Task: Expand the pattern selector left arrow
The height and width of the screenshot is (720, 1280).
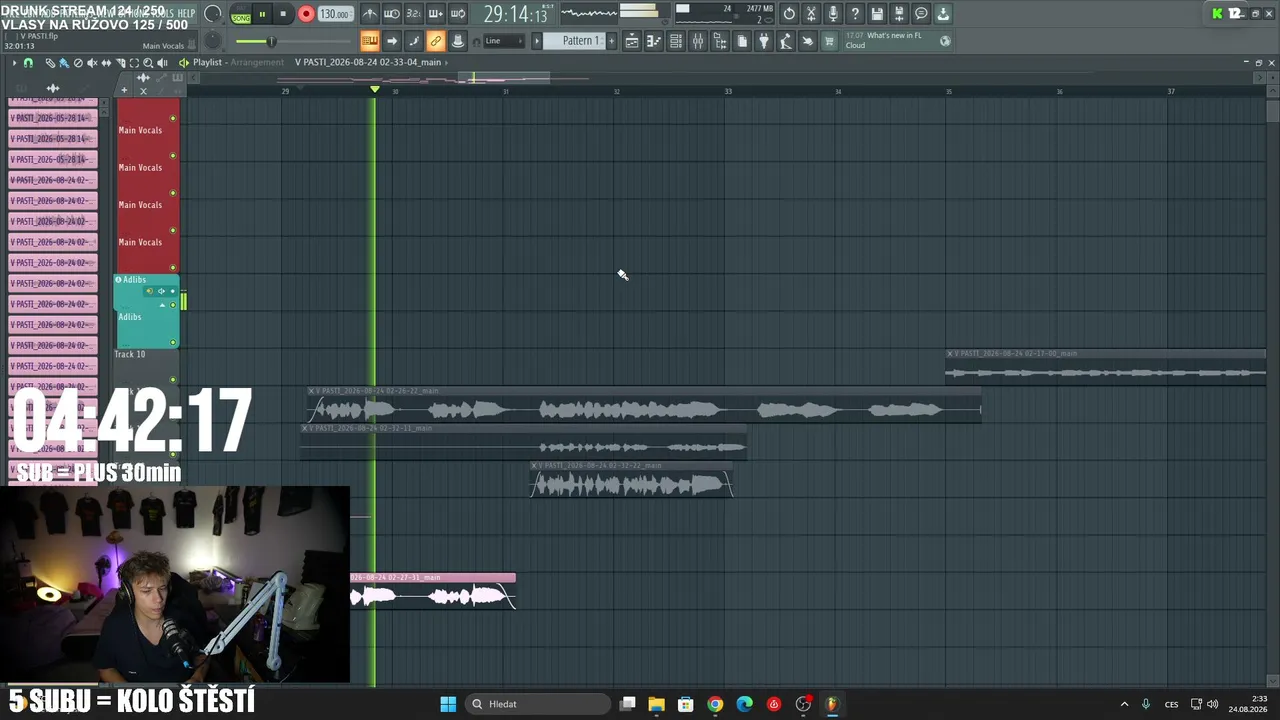Action: [x=537, y=41]
